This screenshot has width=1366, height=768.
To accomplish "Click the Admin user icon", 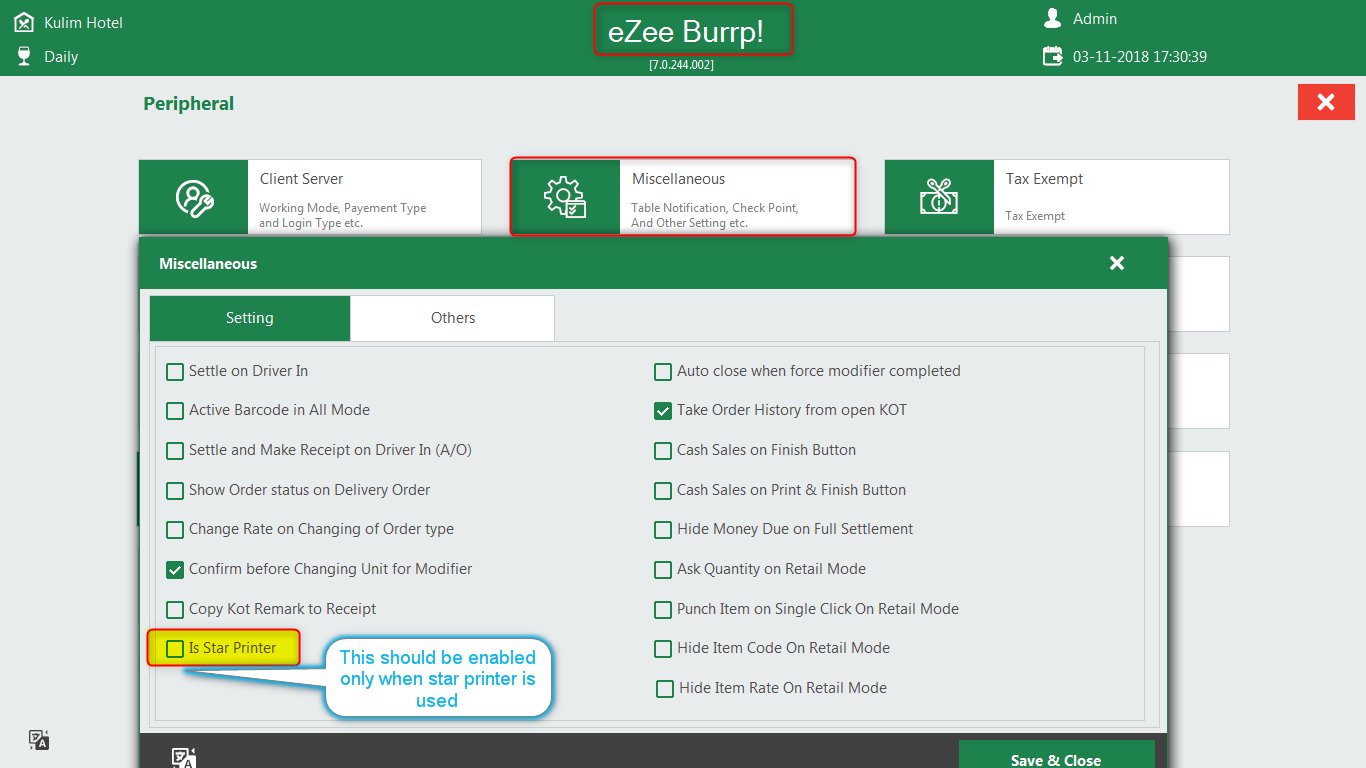I will [x=1052, y=18].
